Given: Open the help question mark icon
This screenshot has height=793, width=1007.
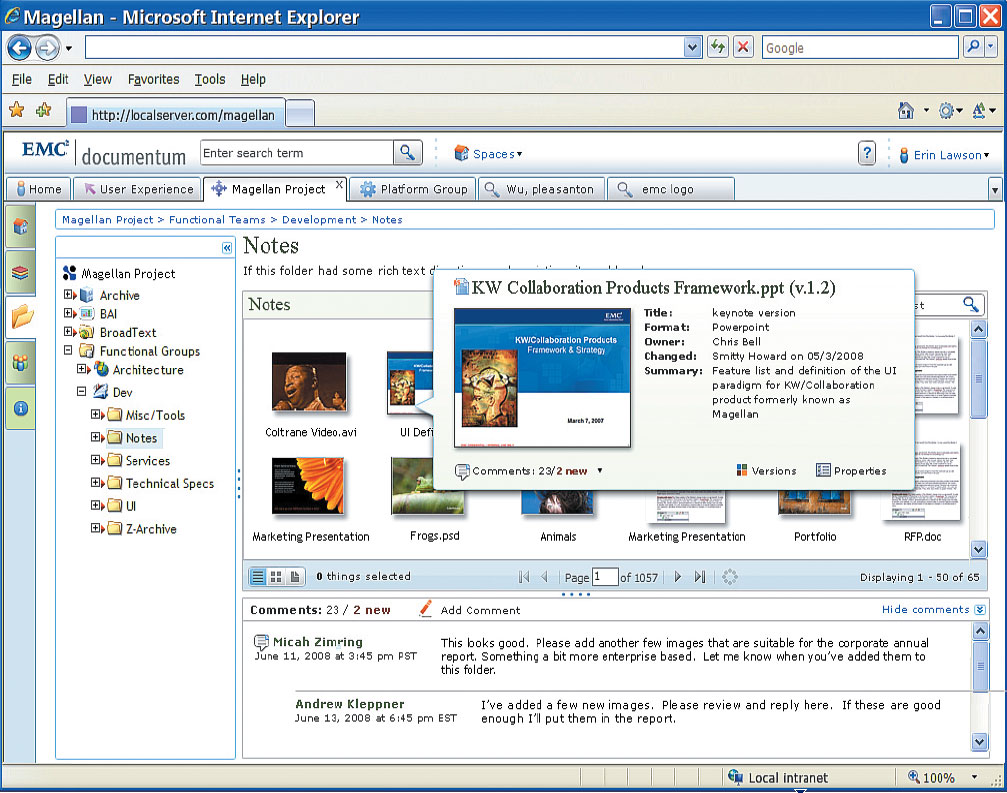Looking at the screenshot, I should pos(867,154).
